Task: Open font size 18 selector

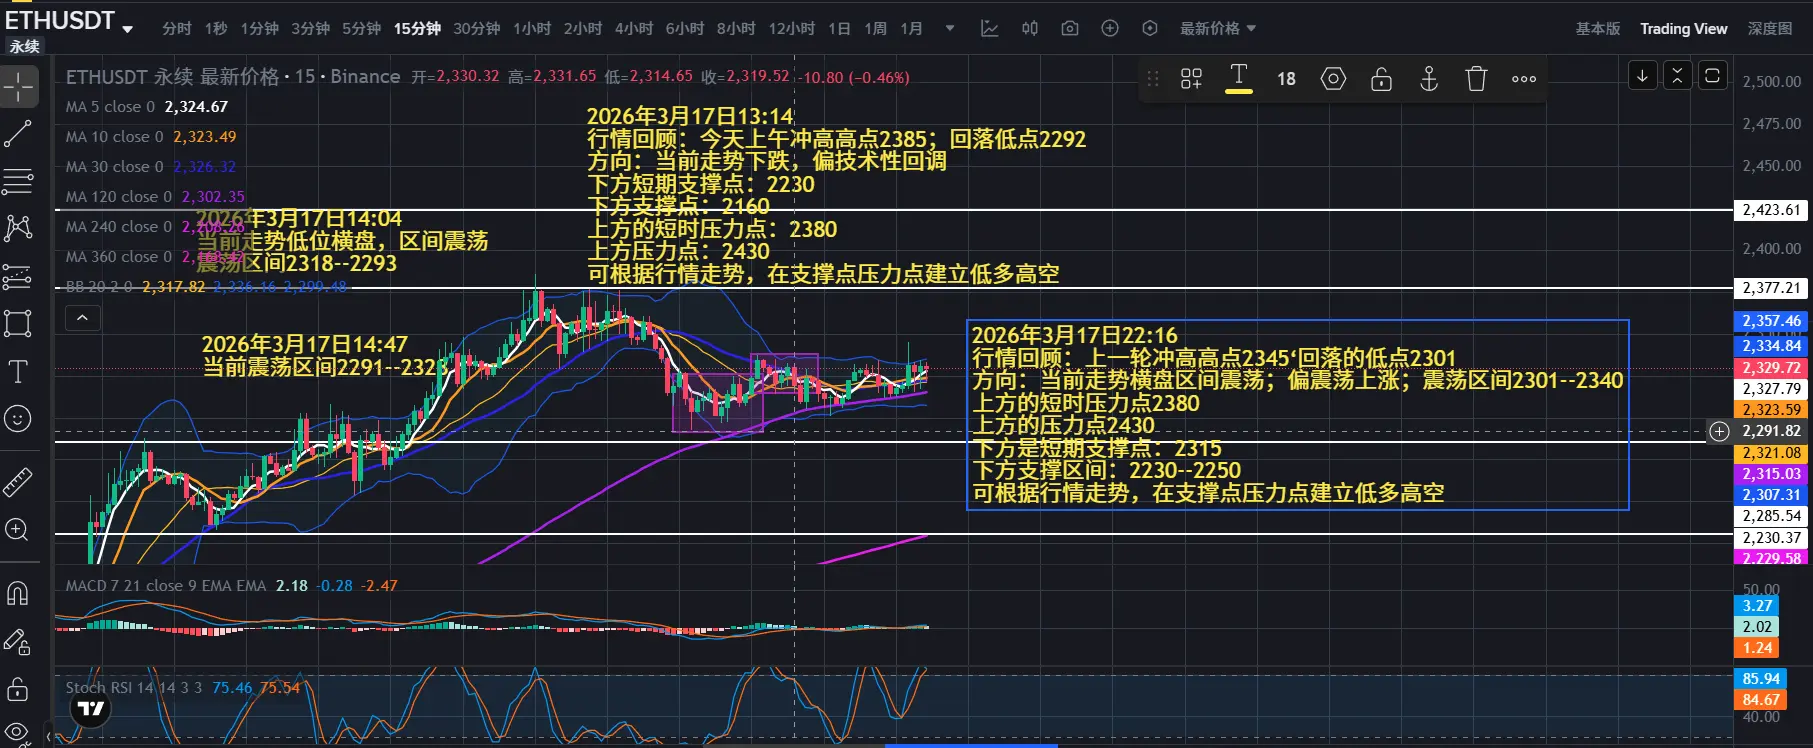Action: click(x=1286, y=79)
